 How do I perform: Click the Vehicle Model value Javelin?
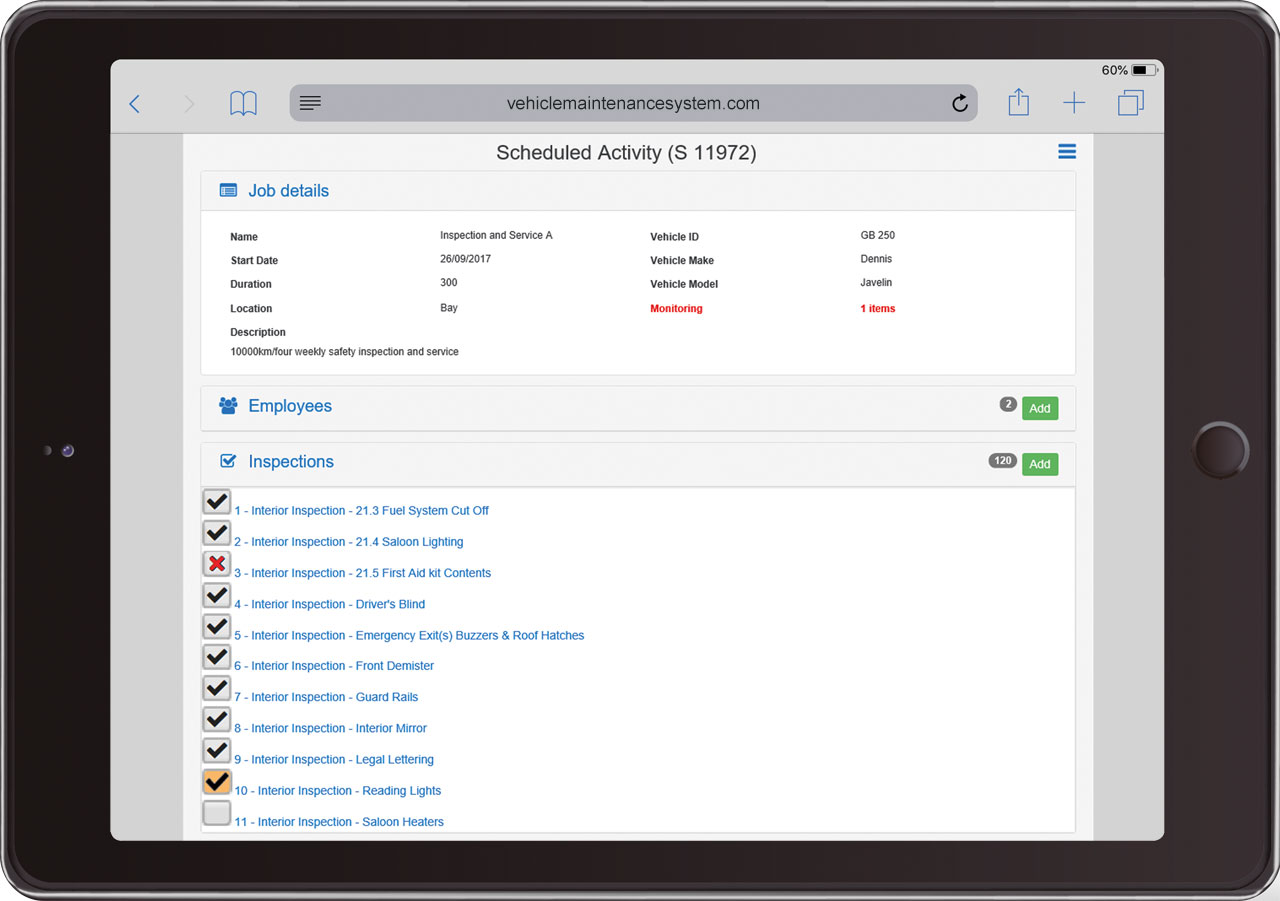pyautogui.click(x=876, y=283)
